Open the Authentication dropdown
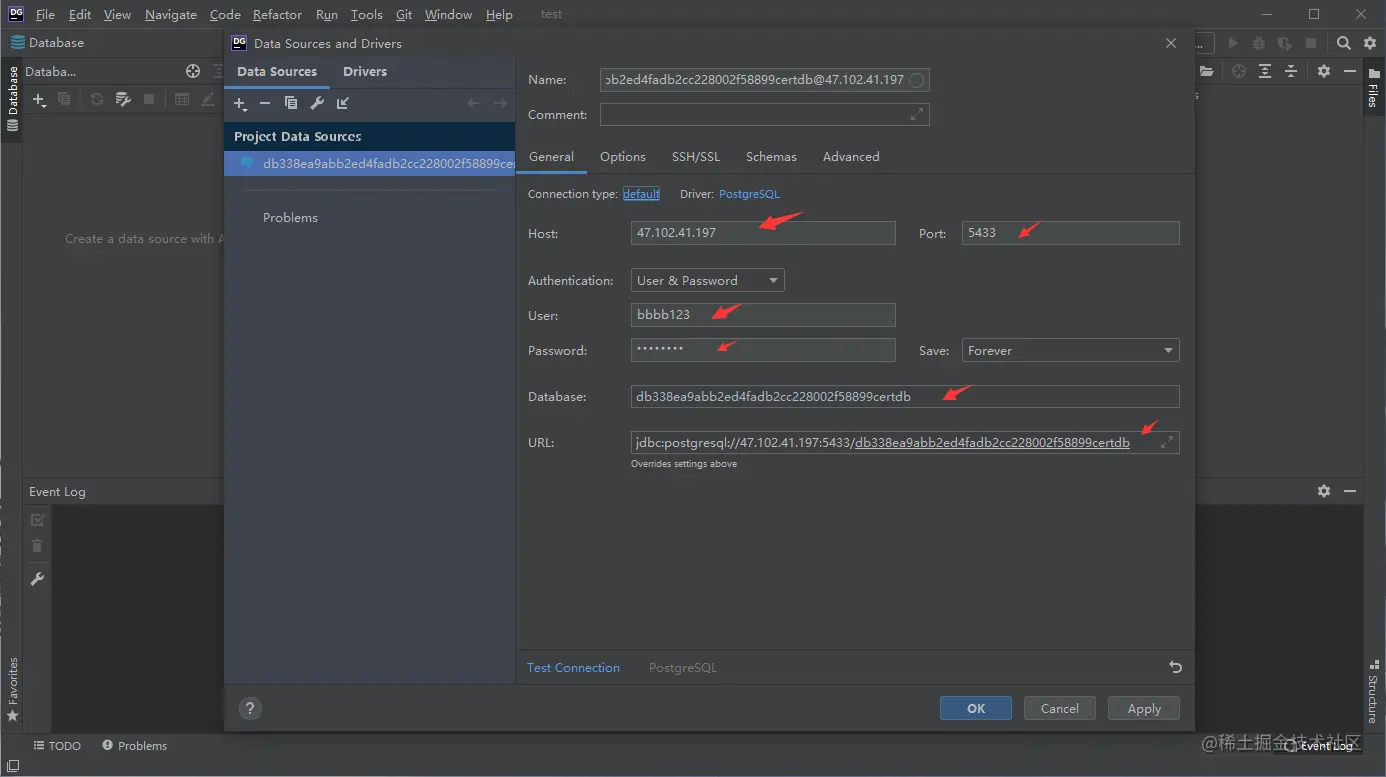 (x=708, y=281)
